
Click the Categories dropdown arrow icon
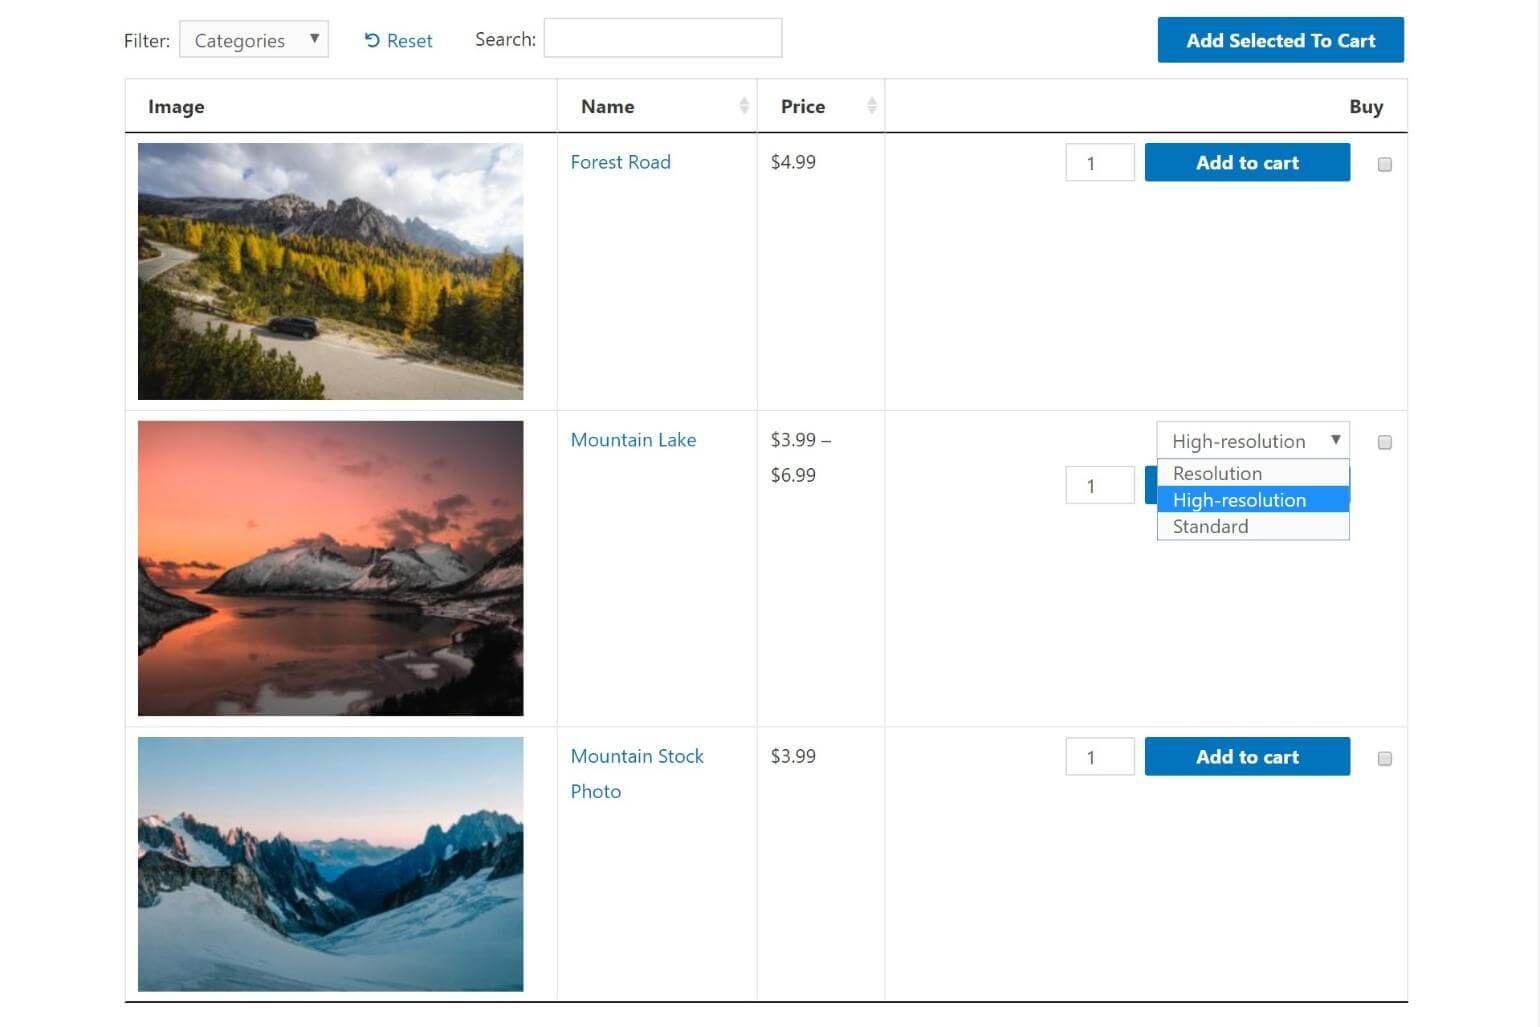(314, 40)
